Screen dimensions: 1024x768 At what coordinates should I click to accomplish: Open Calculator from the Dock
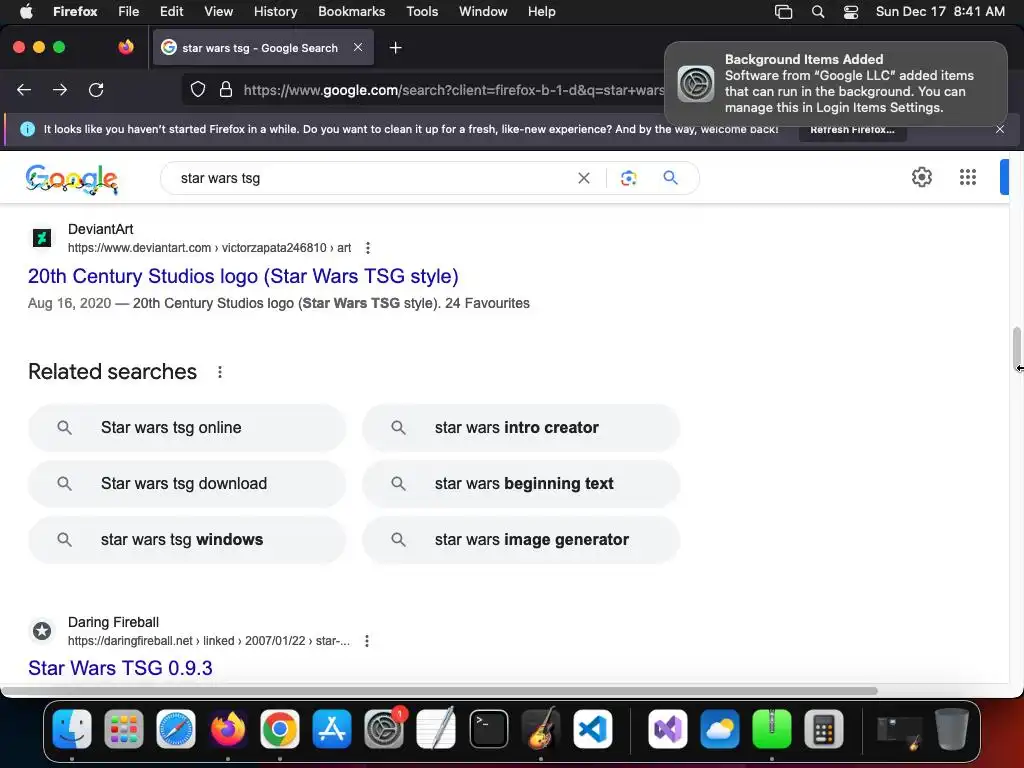click(824, 729)
